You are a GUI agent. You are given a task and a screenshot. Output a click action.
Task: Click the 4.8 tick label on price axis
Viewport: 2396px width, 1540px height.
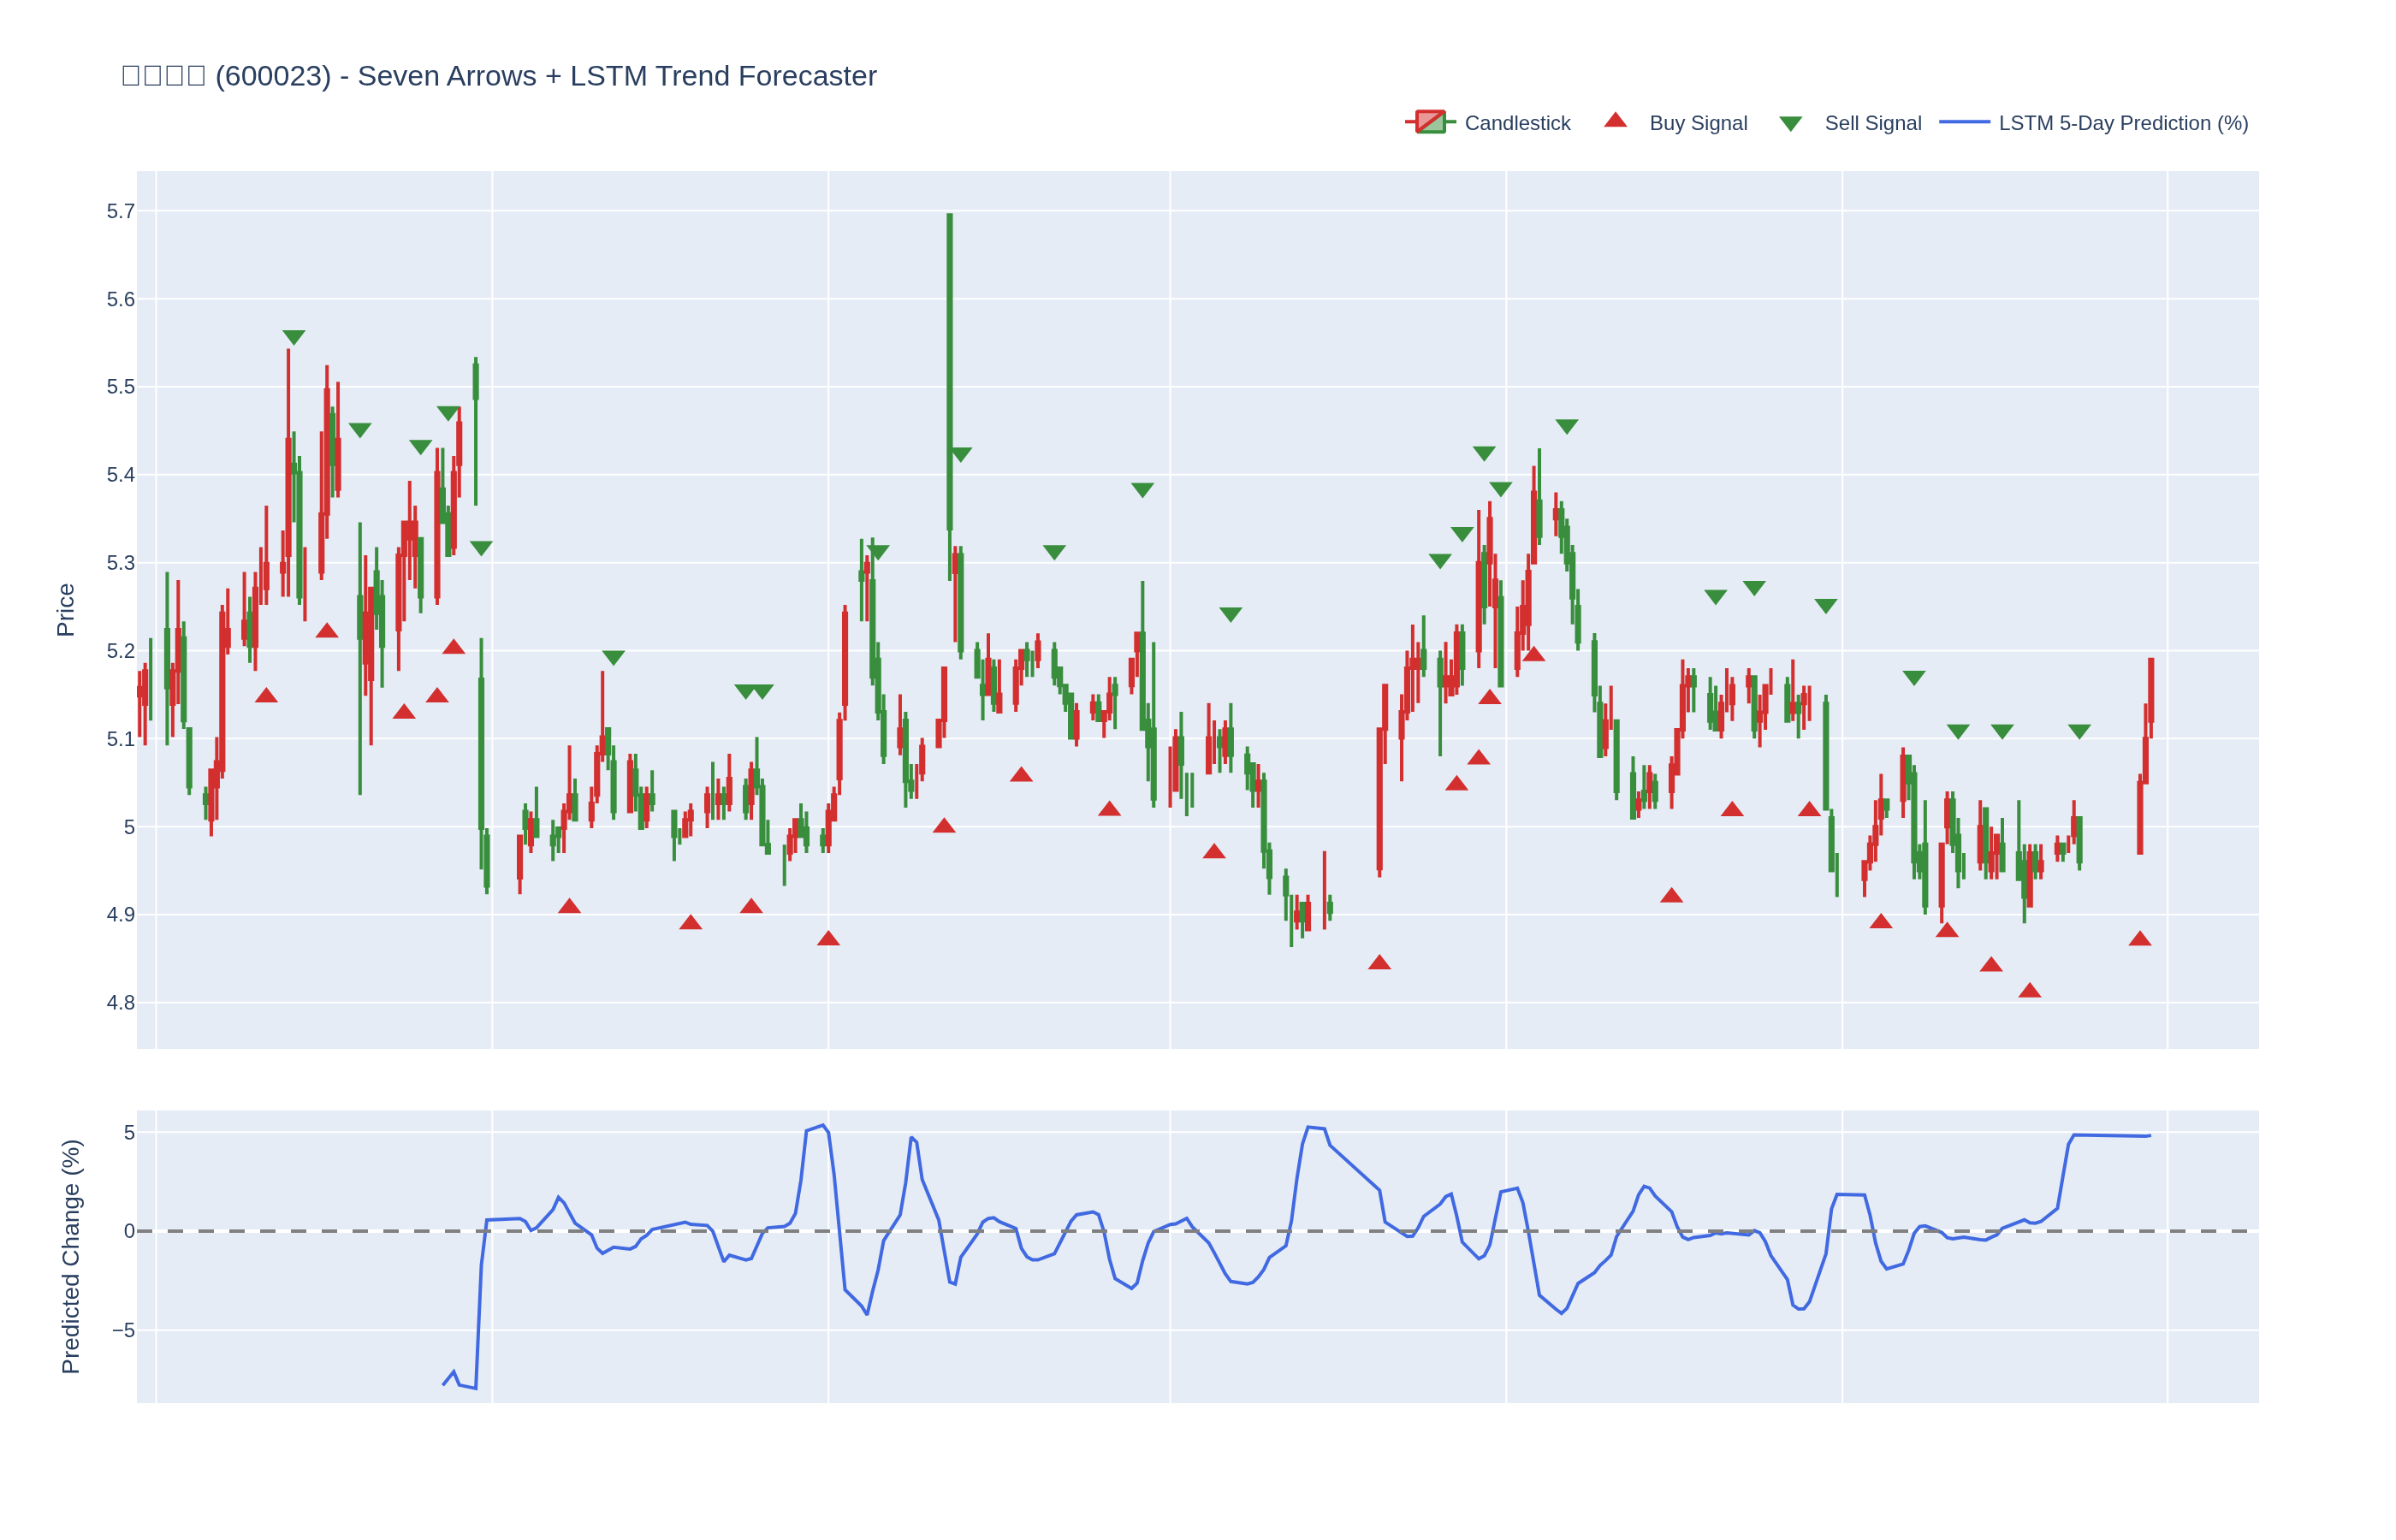pos(120,1003)
